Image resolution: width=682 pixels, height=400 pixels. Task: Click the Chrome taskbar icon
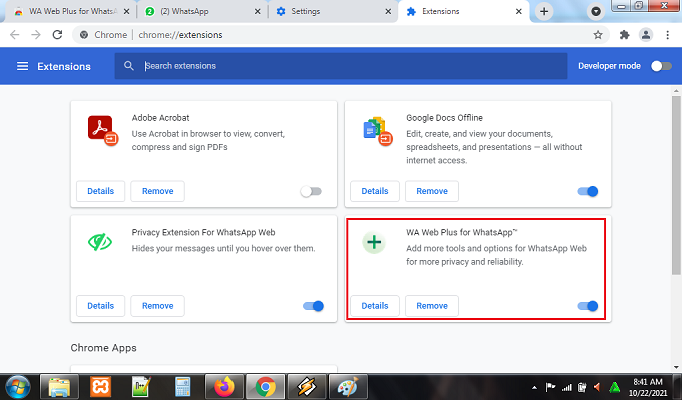[x=265, y=387]
